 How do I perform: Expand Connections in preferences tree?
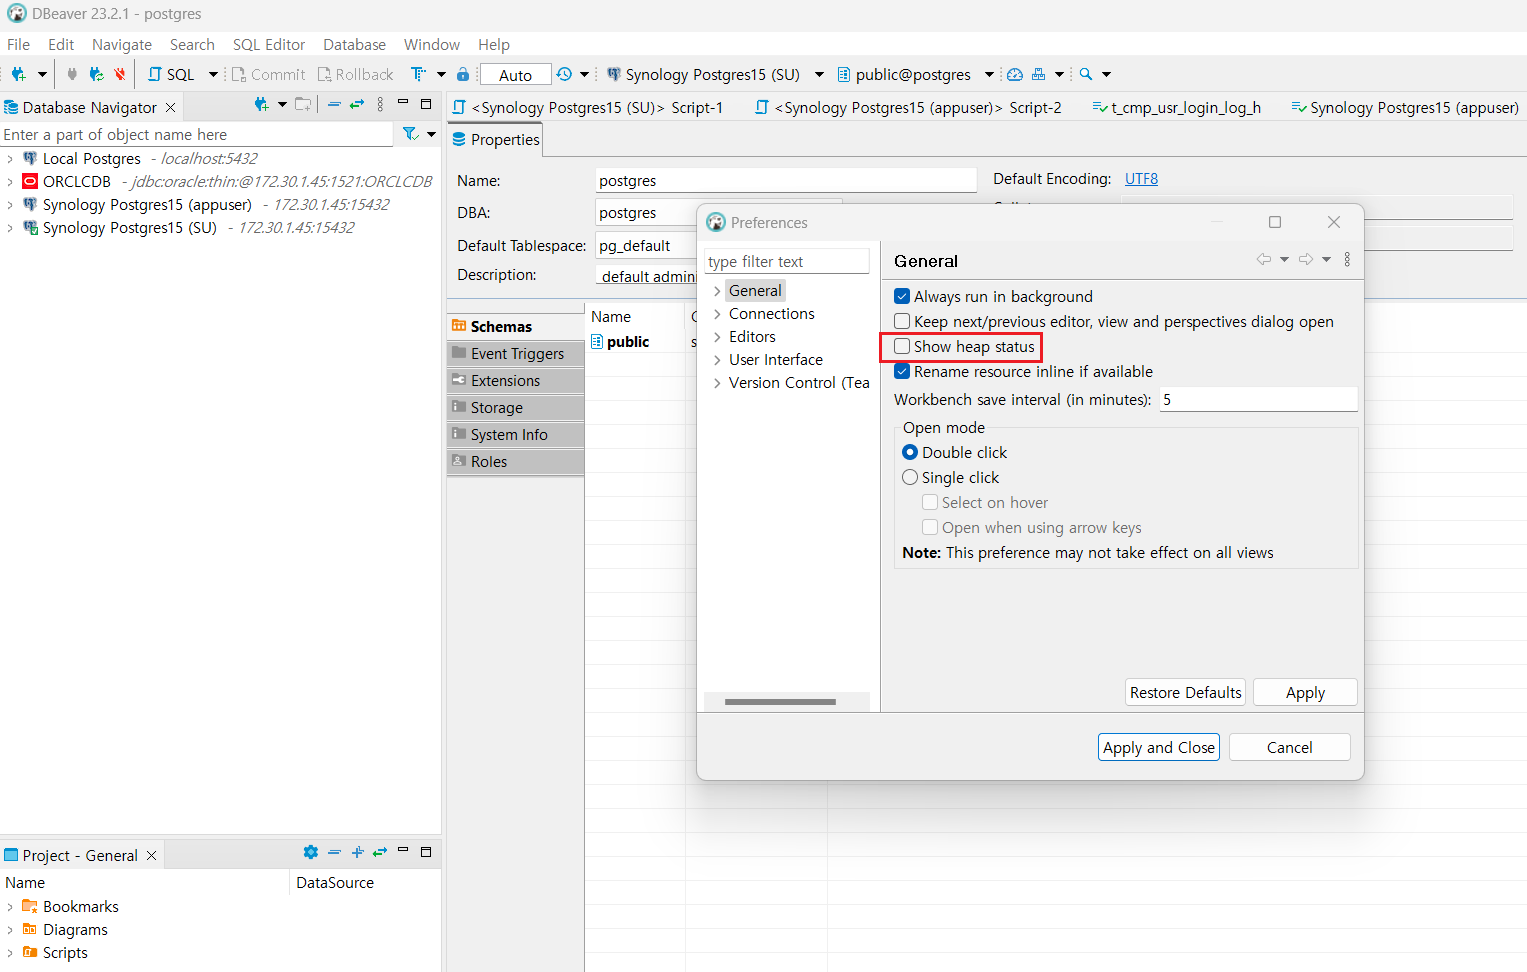tap(717, 314)
